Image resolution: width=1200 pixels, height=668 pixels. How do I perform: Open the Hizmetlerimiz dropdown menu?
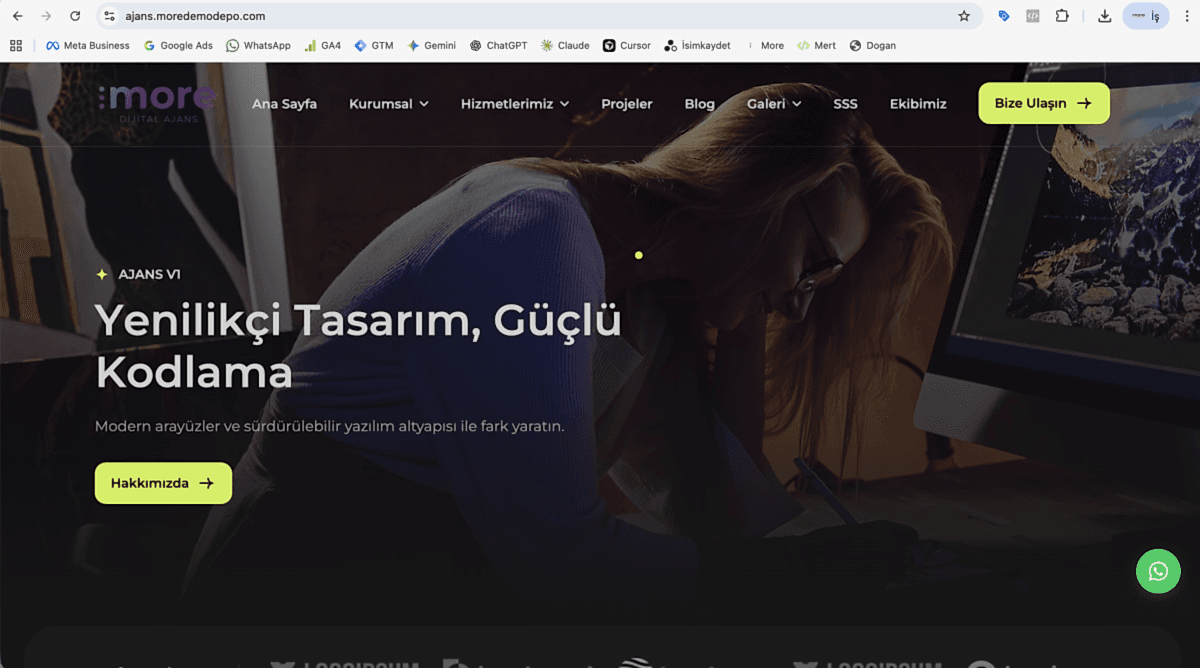(x=514, y=103)
